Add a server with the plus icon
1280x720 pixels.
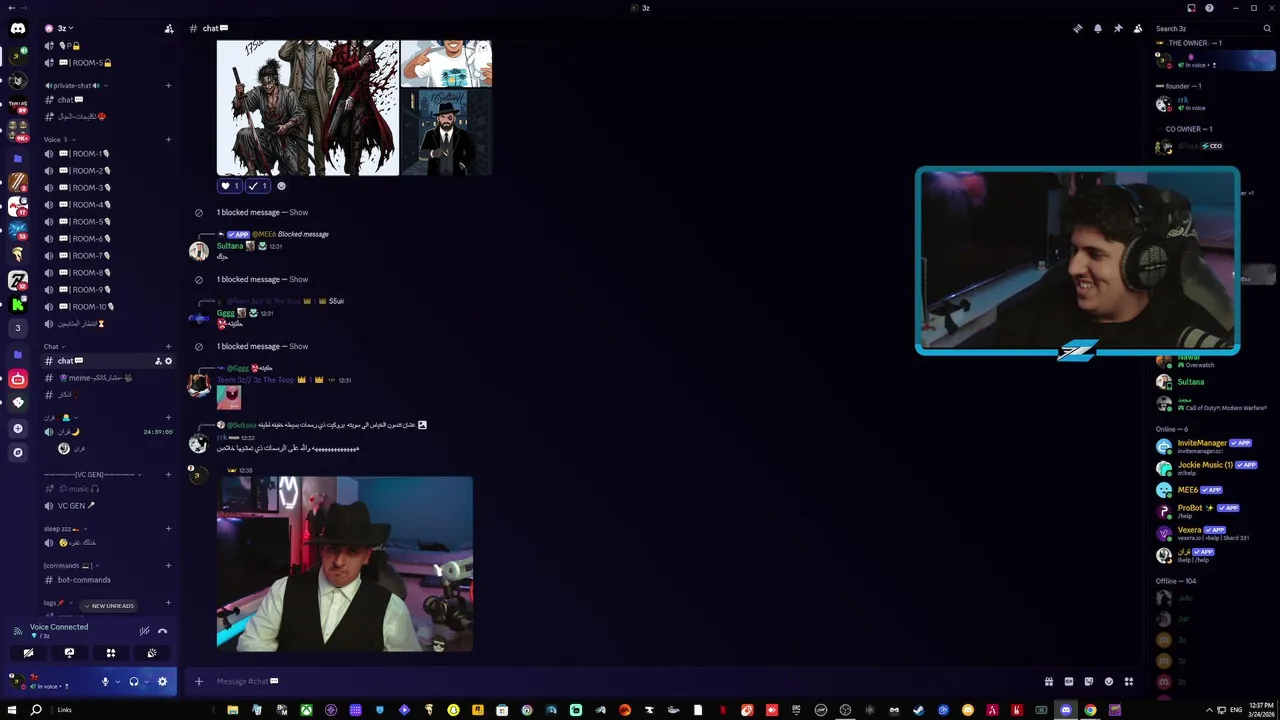pyautogui.click(x=18, y=428)
